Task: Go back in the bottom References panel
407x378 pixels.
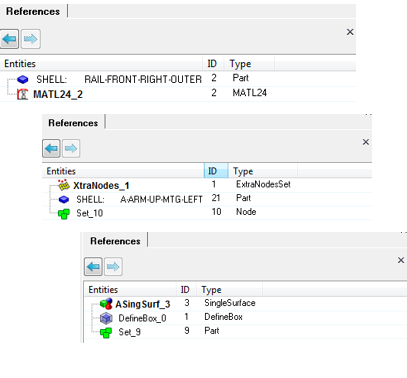Action: [93, 266]
